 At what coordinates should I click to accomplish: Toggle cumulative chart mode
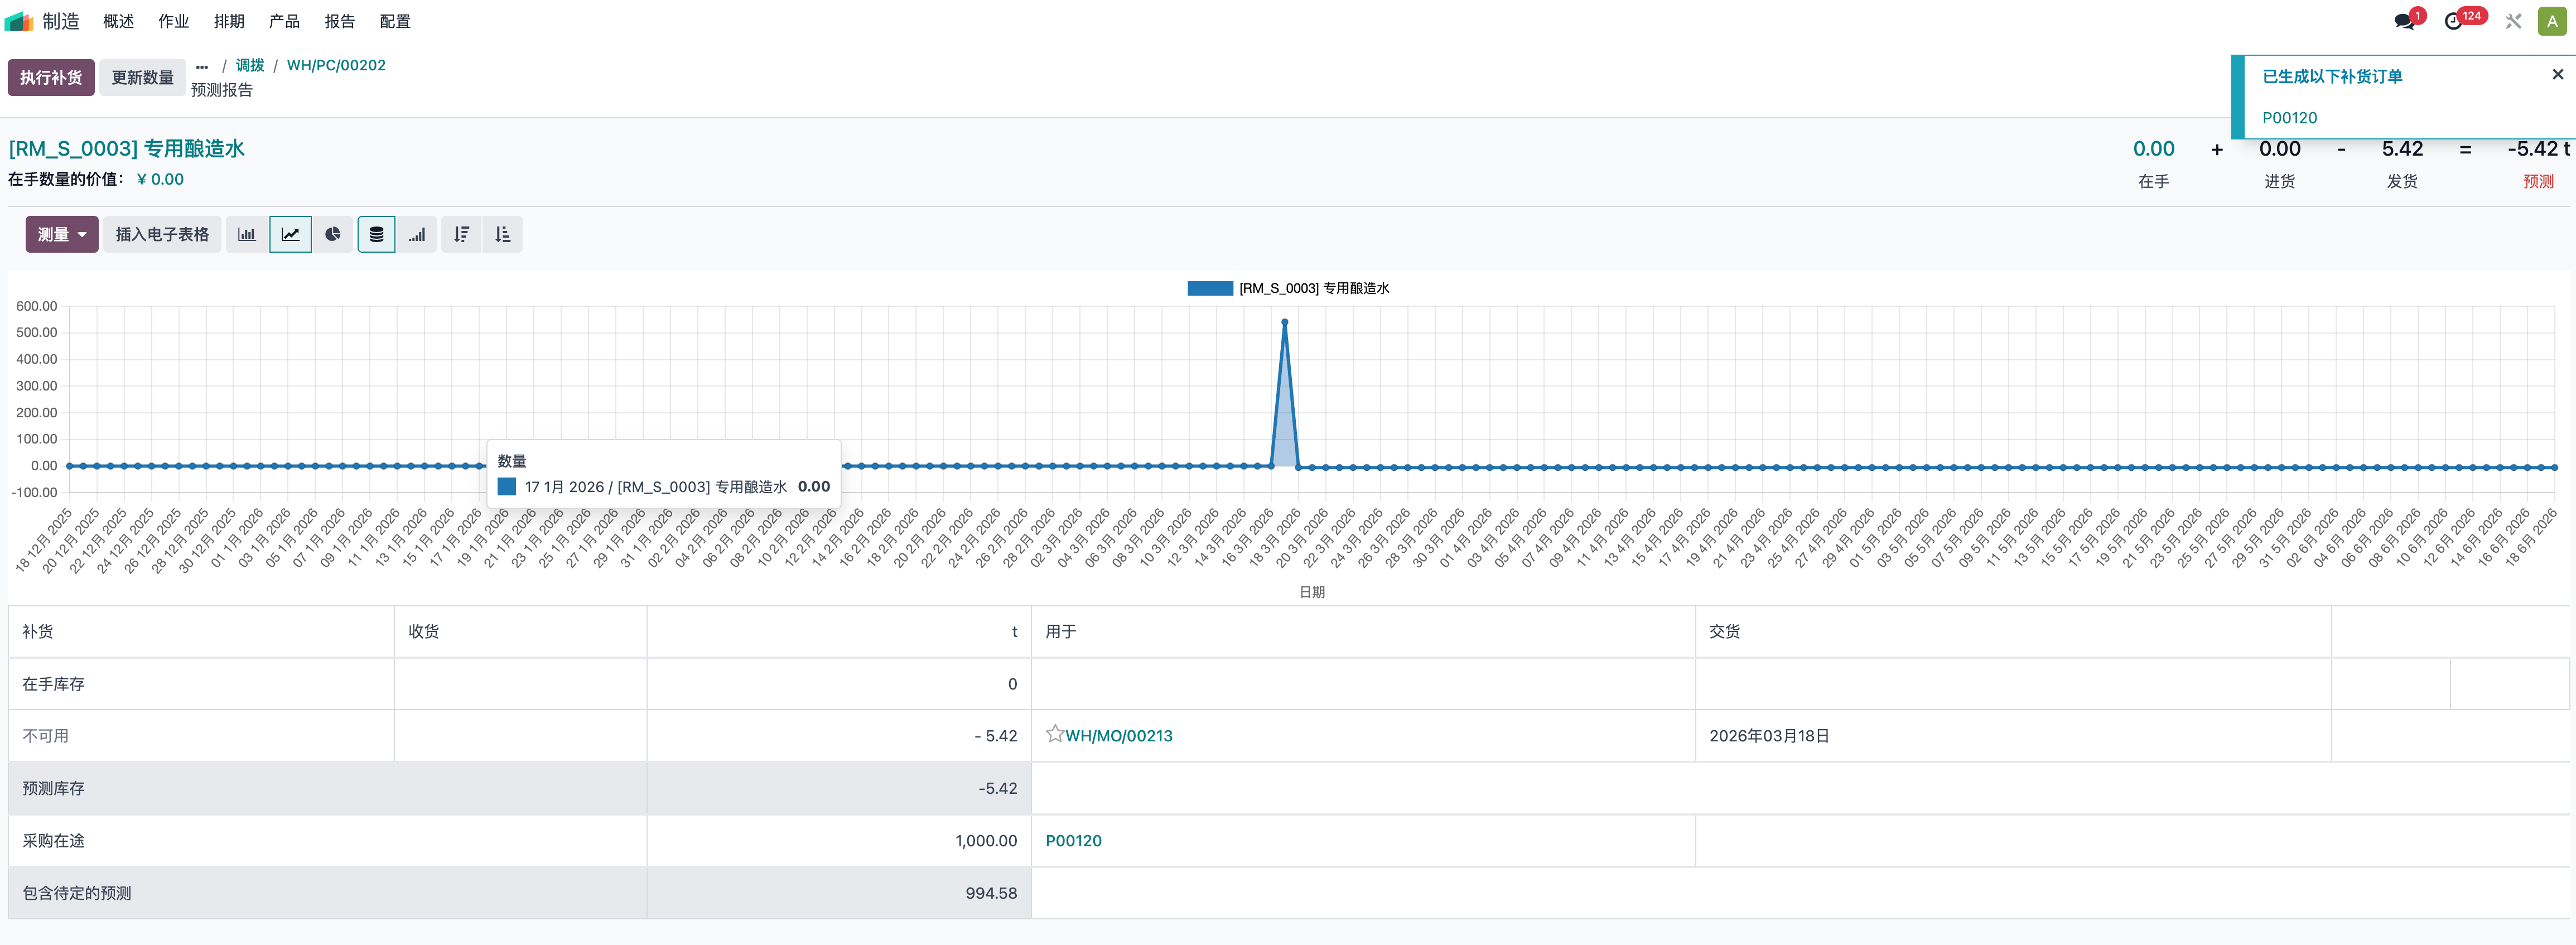tap(417, 234)
